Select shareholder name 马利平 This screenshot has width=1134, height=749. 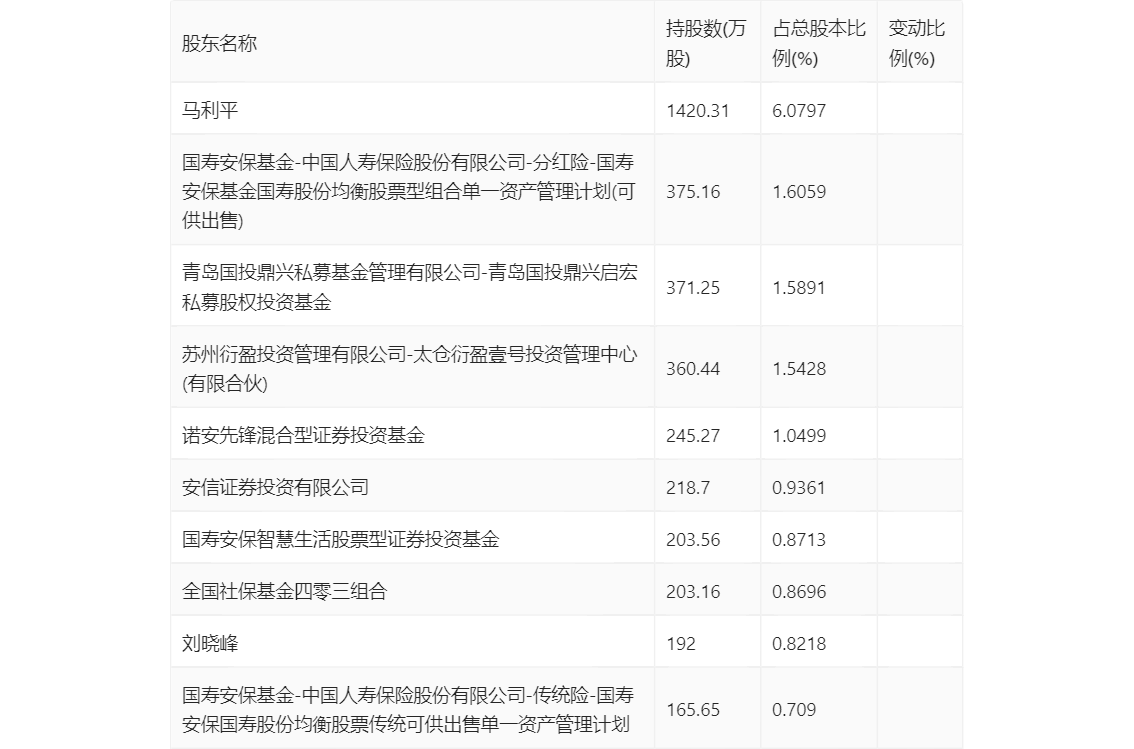(210, 111)
